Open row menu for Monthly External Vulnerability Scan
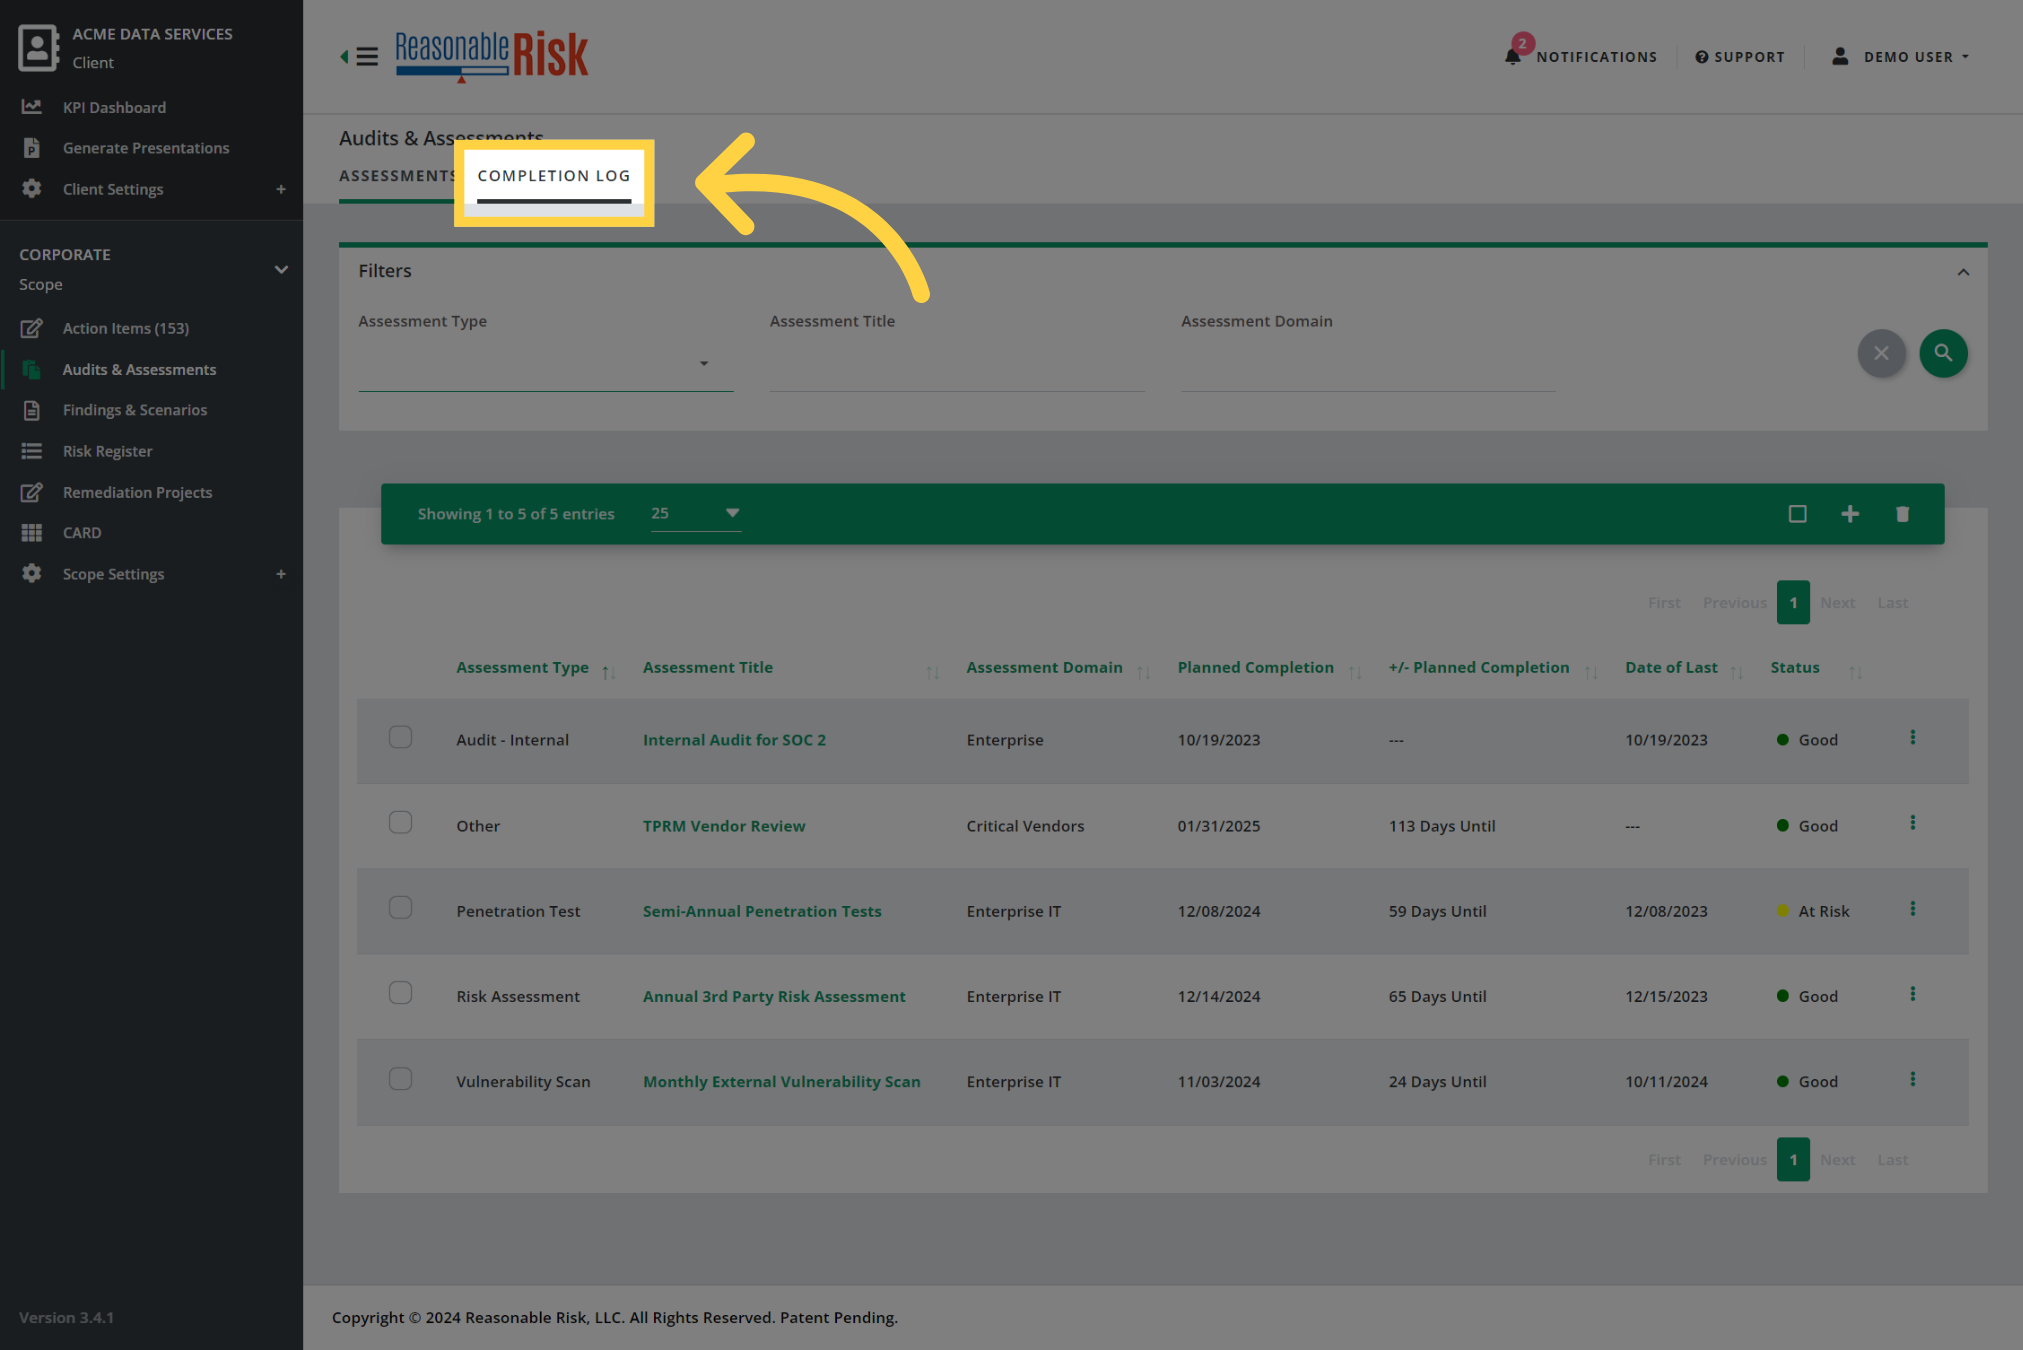 (1912, 1079)
